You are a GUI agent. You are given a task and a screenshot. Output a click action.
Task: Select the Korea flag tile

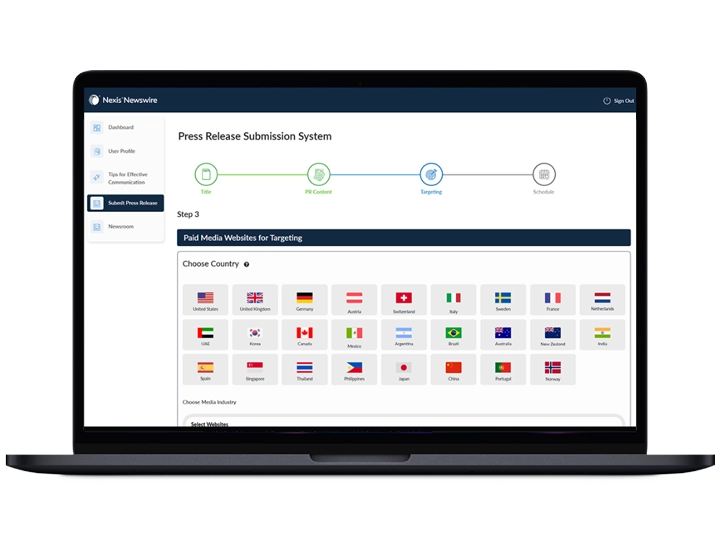(x=255, y=335)
